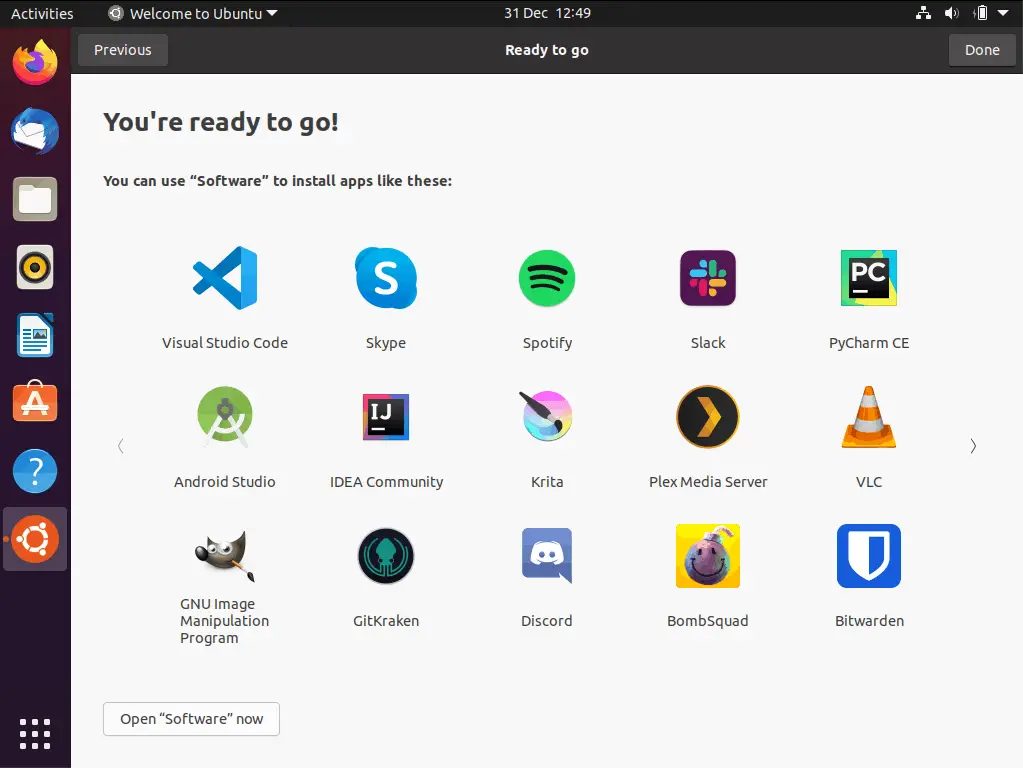
Task: Launch Firefox from the dock
Action: pyautogui.click(x=35, y=63)
